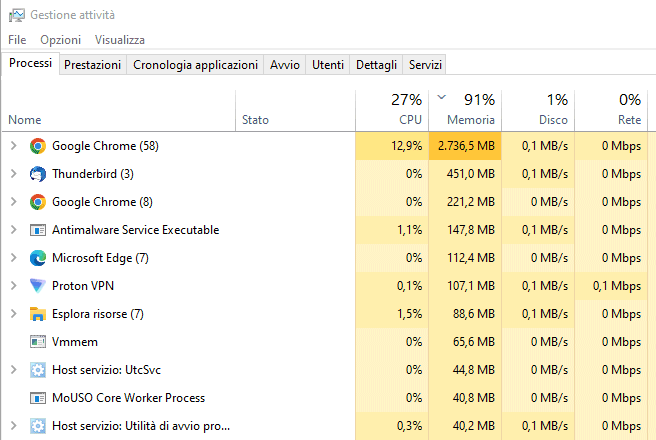Click the Google Chrome (8) icon
656x440 pixels.
click(38, 202)
